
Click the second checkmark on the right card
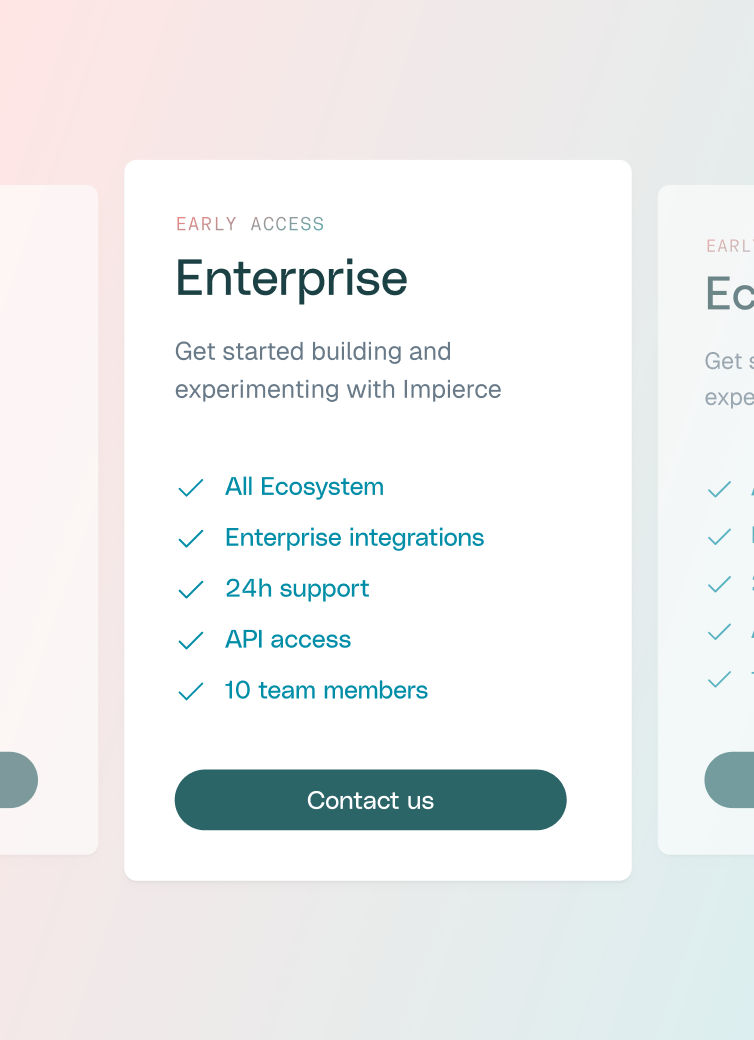click(719, 537)
